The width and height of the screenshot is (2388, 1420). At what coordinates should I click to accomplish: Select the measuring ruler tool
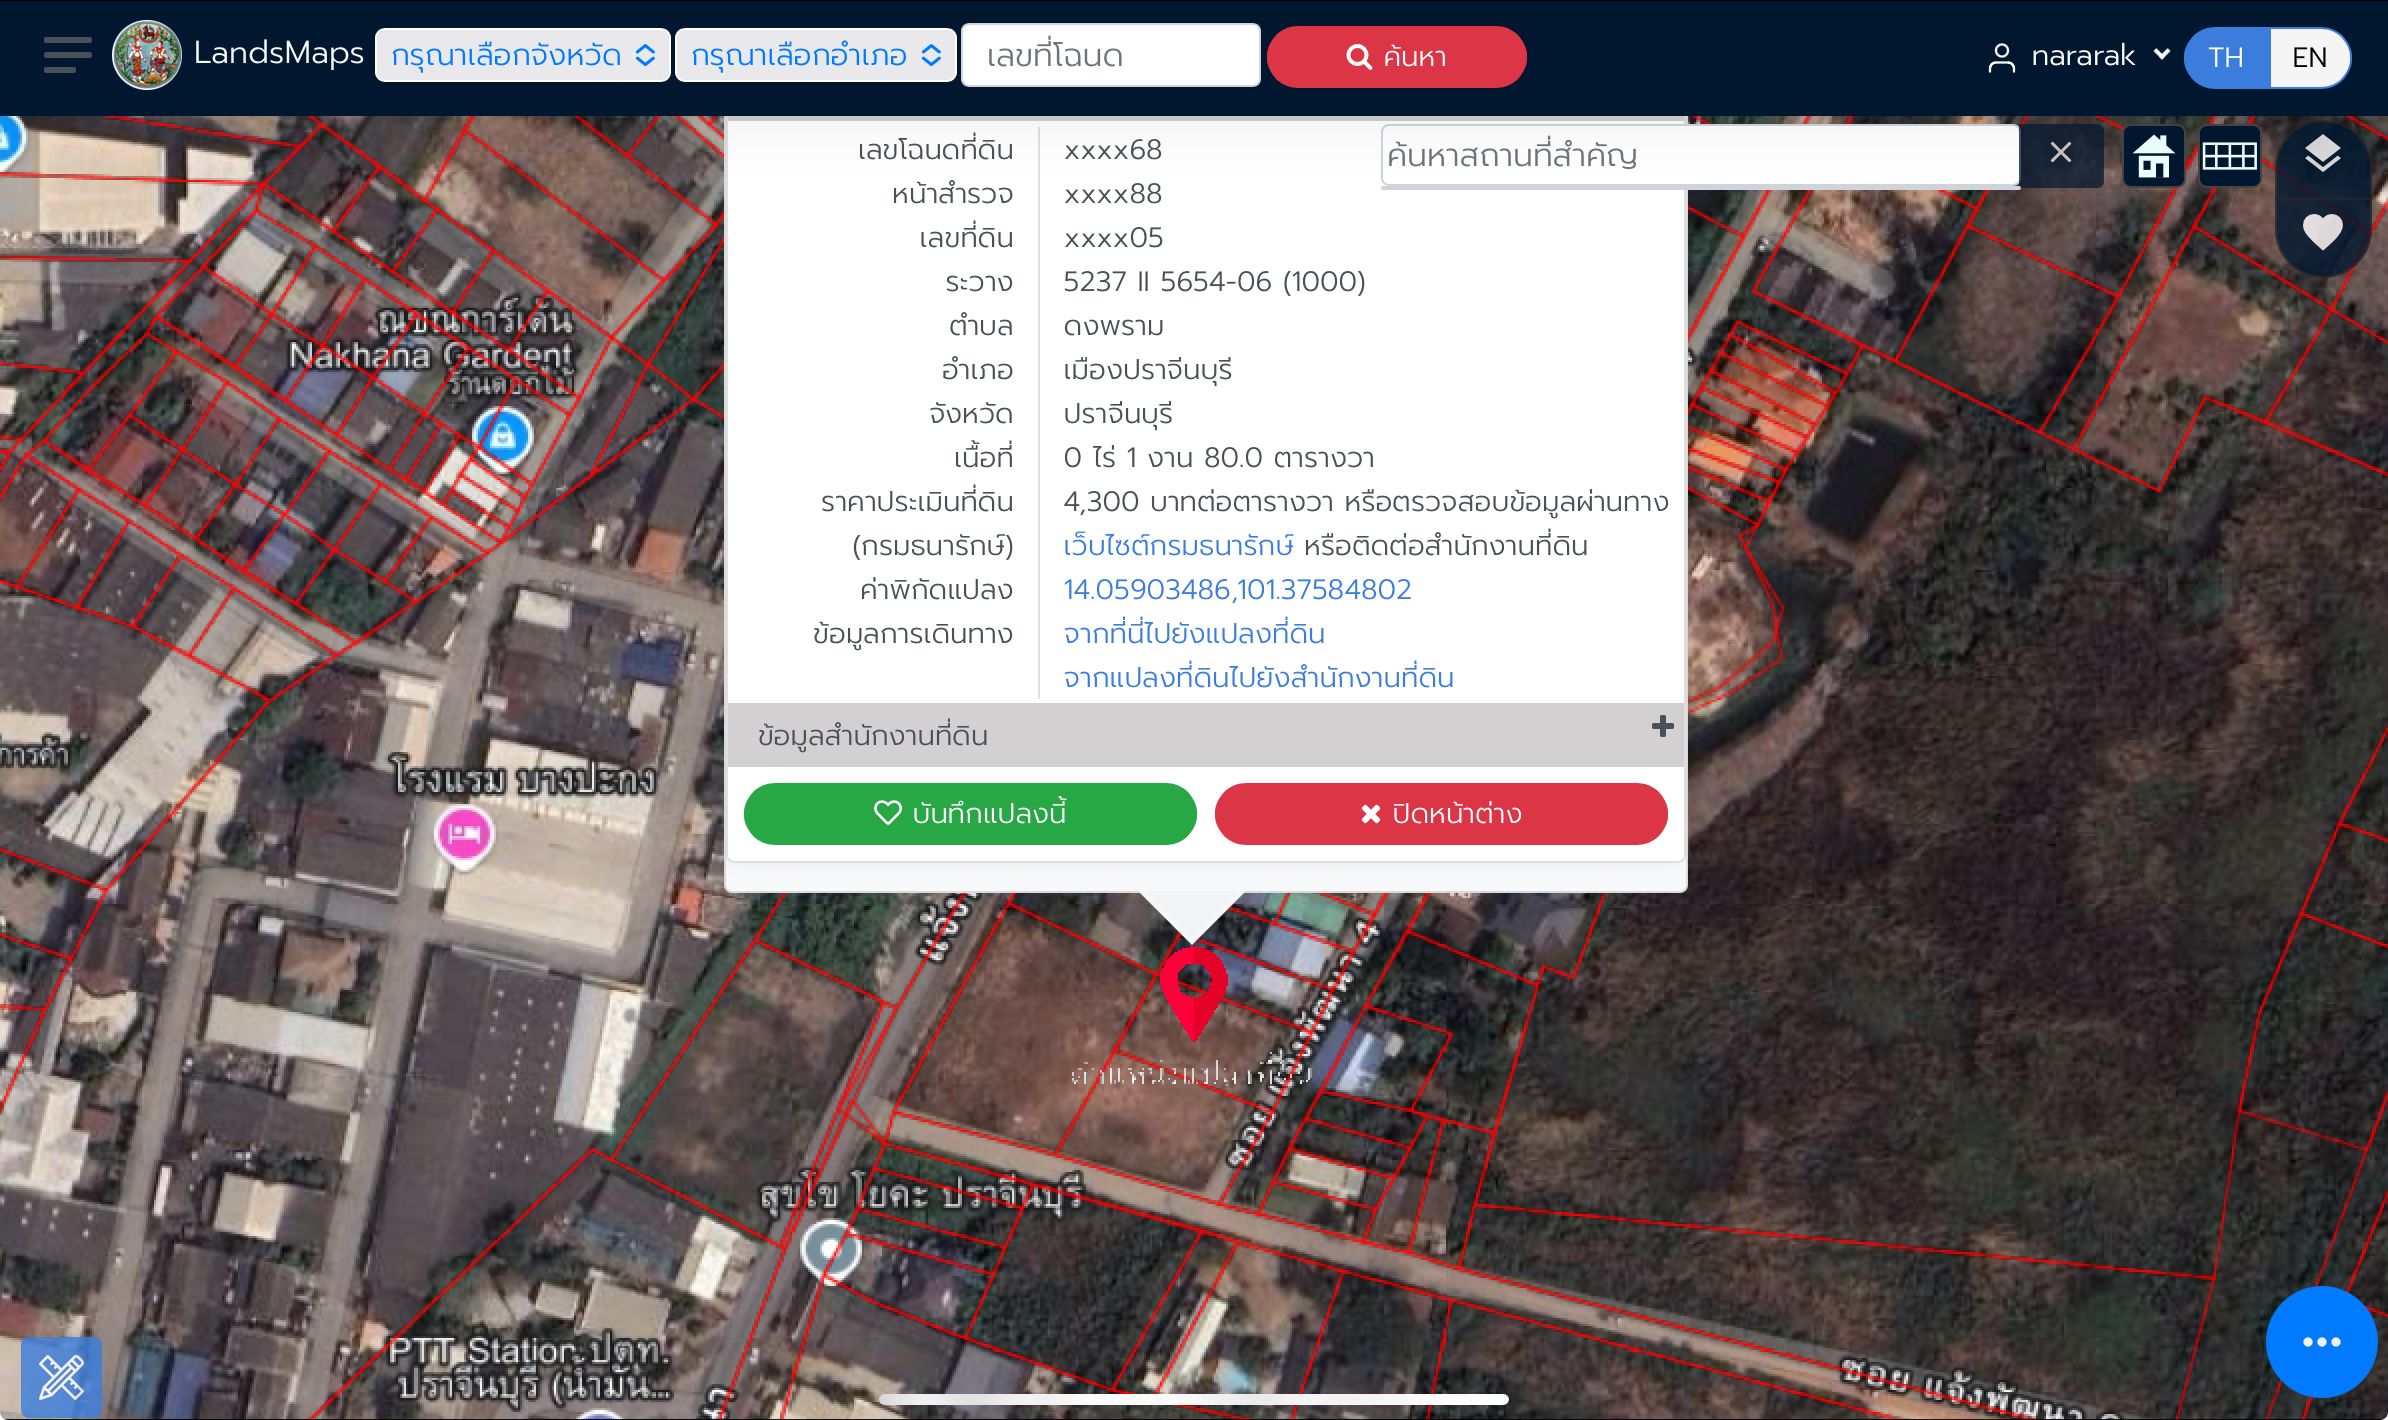[61, 1377]
